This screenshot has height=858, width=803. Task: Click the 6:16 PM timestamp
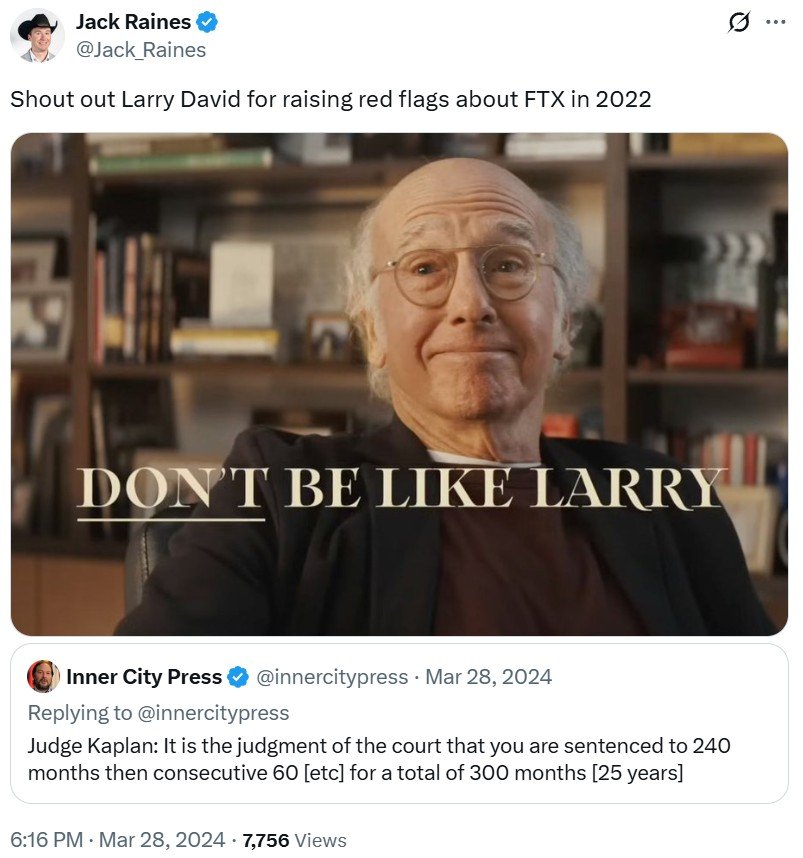pyautogui.click(x=47, y=839)
